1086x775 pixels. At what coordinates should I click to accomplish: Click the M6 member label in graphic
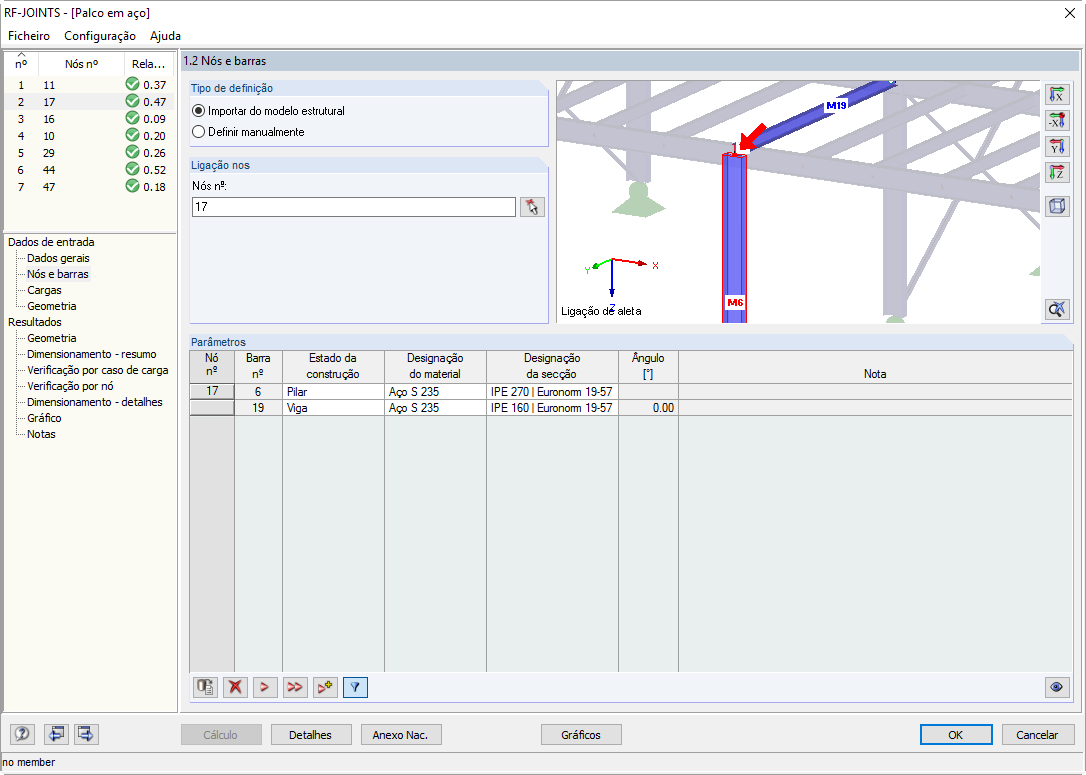[735, 303]
